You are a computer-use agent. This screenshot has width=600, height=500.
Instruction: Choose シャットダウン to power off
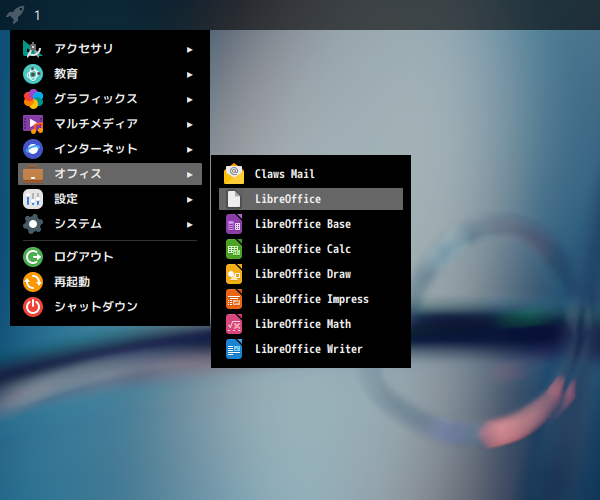(x=110, y=307)
